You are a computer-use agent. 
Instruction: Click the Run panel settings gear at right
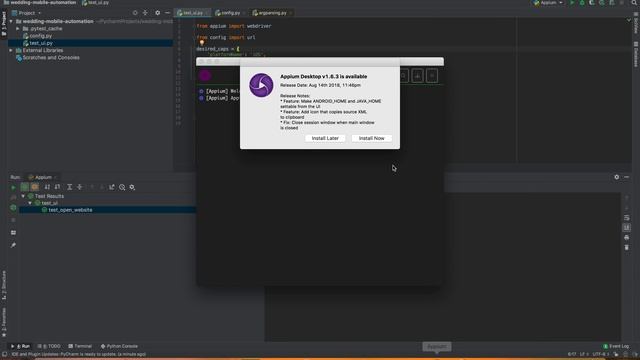click(x=617, y=177)
